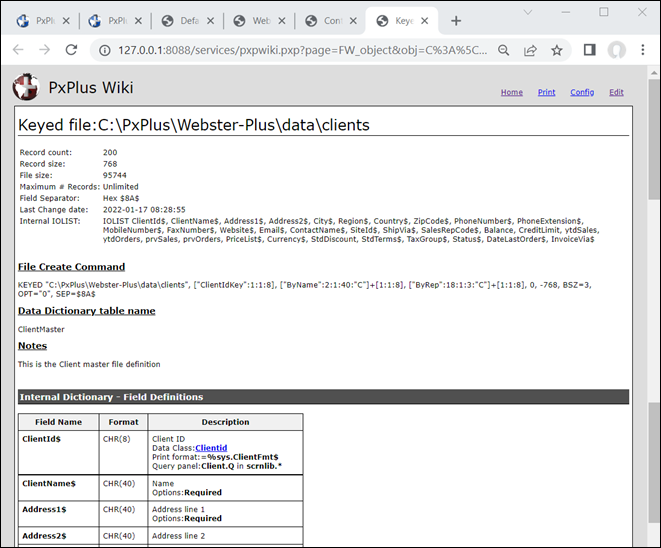This screenshot has height=548, width=661.
Task: Close the Cont tab
Action: [x=353, y=21]
